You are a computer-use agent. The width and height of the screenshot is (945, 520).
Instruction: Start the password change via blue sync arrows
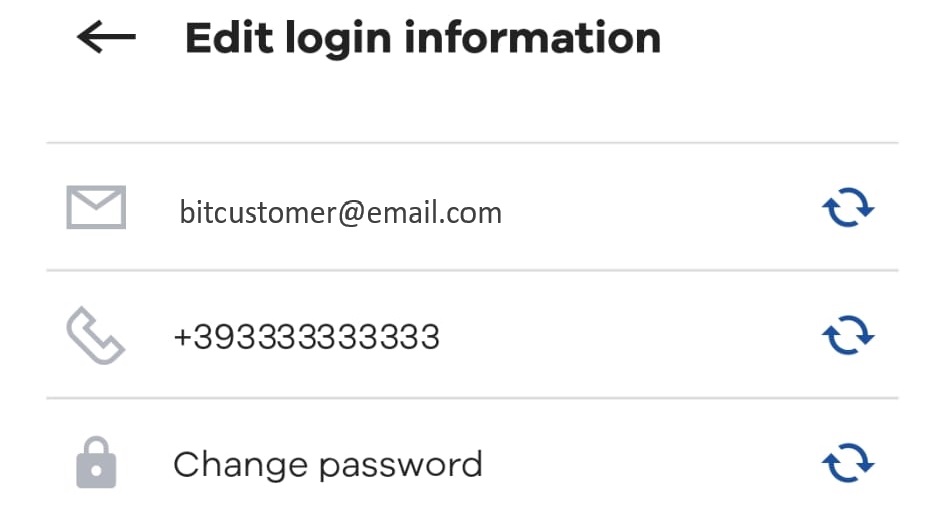click(848, 463)
